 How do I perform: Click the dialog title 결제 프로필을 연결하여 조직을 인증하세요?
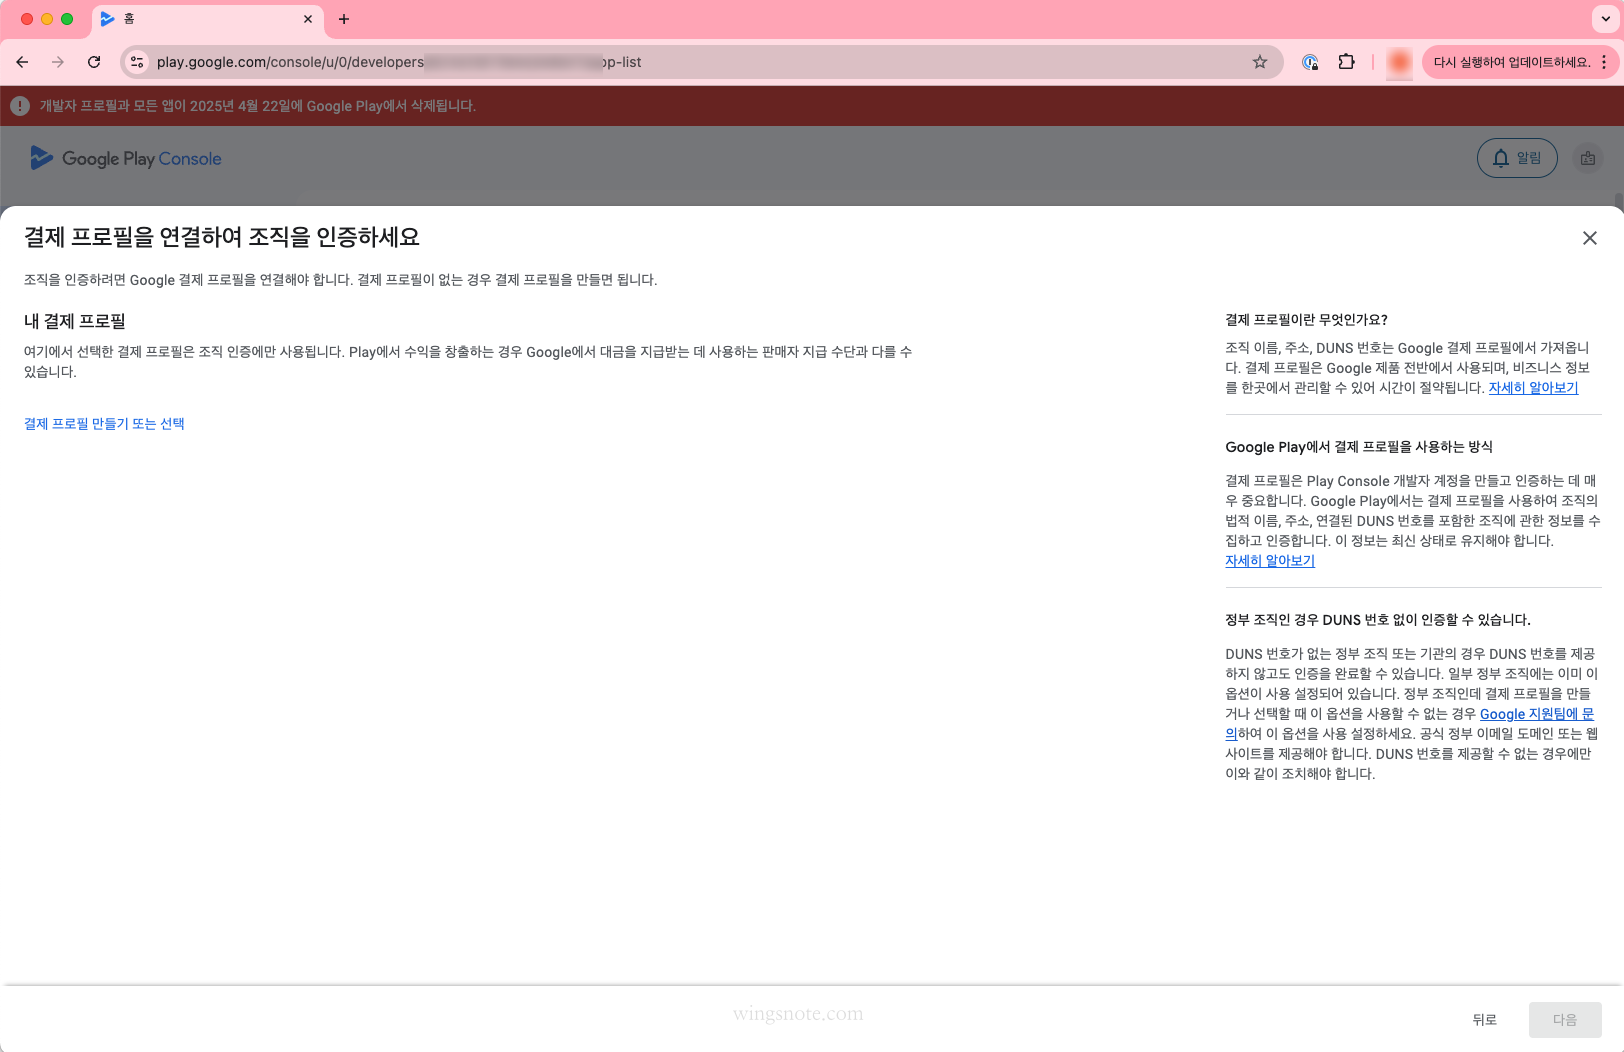click(222, 237)
